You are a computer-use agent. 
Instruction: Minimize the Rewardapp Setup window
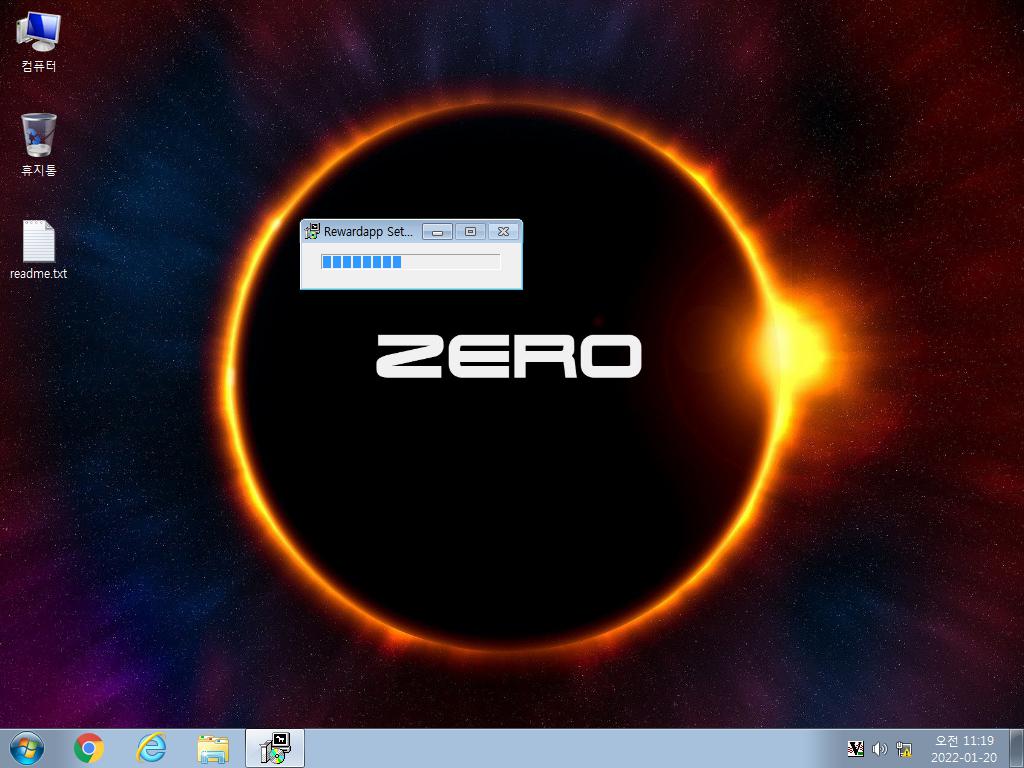pyautogui.click(x=438, y=231)
